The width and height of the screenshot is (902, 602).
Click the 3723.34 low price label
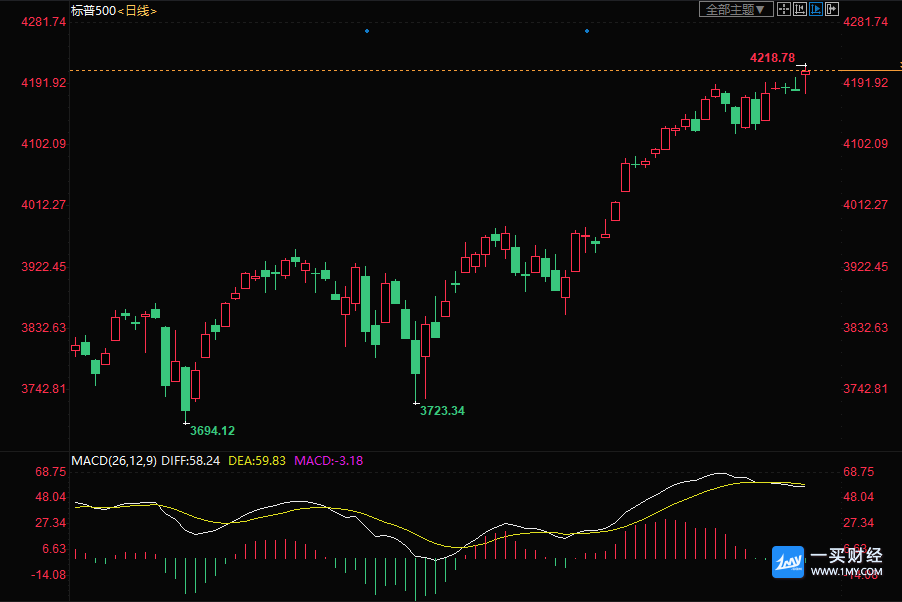(x=442, y=410)
